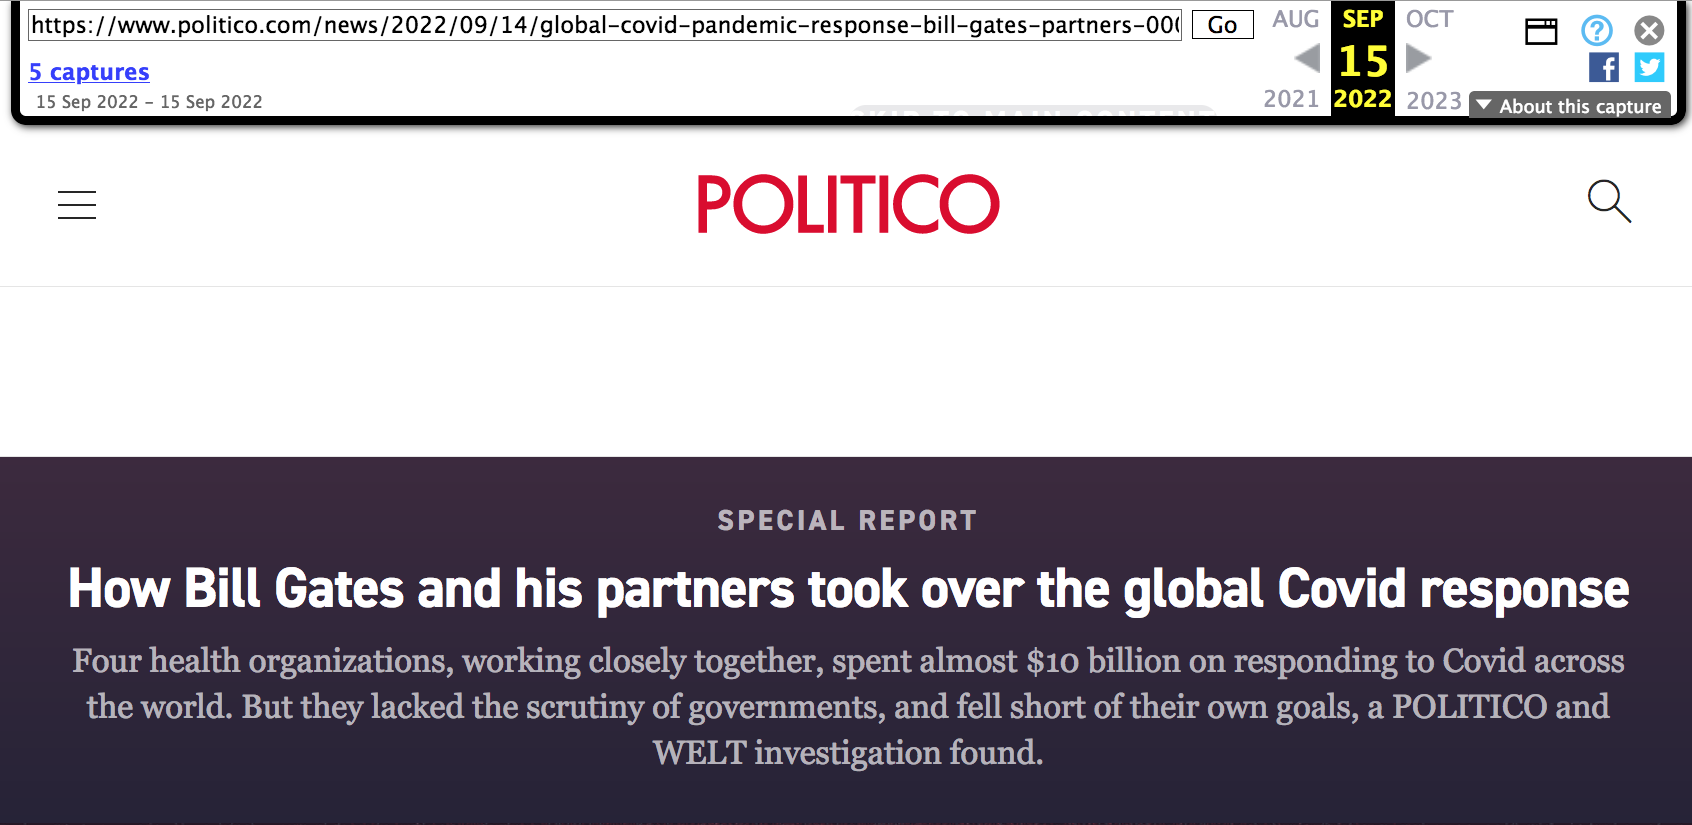Expand the About this capture dropdown
The height and width of the screenshot is (825, 1692).
point(1570,106)
